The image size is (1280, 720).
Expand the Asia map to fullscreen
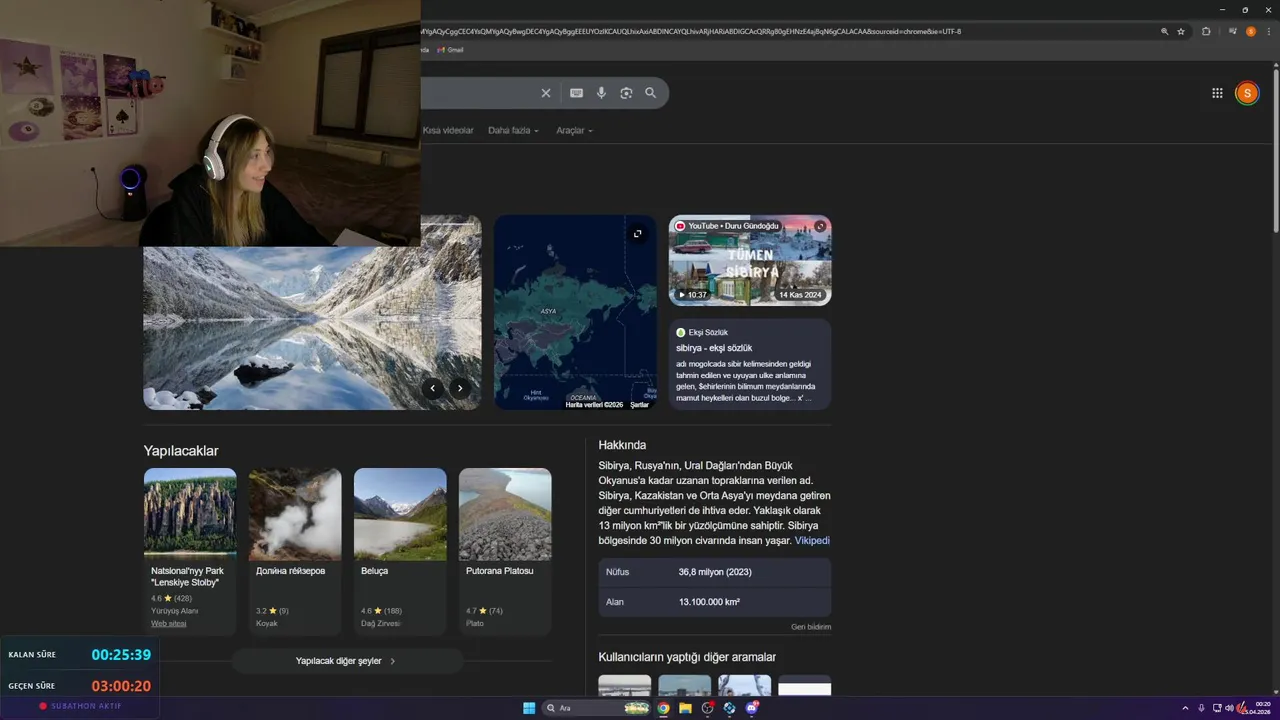(637, 234)
